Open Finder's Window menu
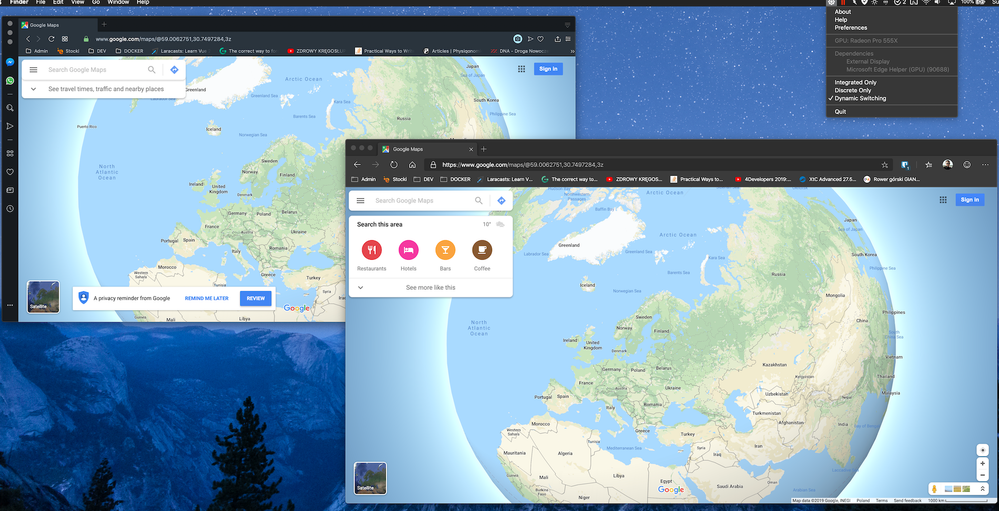Viewport: 999px width, 511px height. (x=118, y=3)
